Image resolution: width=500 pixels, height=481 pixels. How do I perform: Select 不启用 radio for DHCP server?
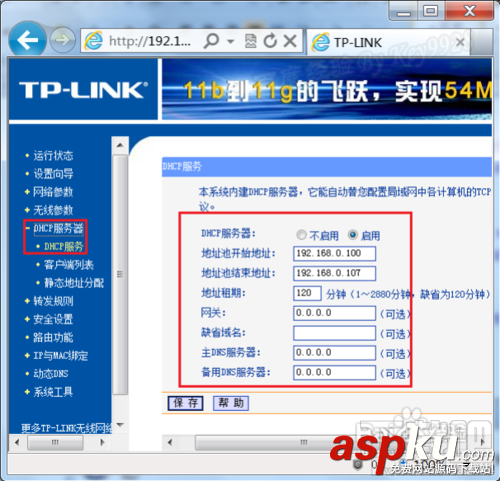[301, 235]
